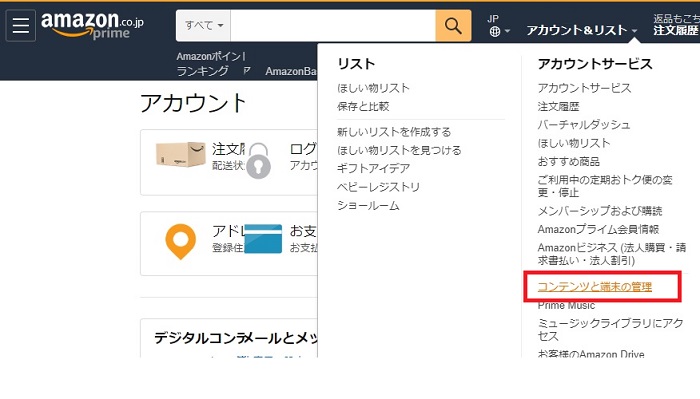
Task: Open ご利用中の定期おトク便の変更・停止 link
Action: click(x=605, y=186)
